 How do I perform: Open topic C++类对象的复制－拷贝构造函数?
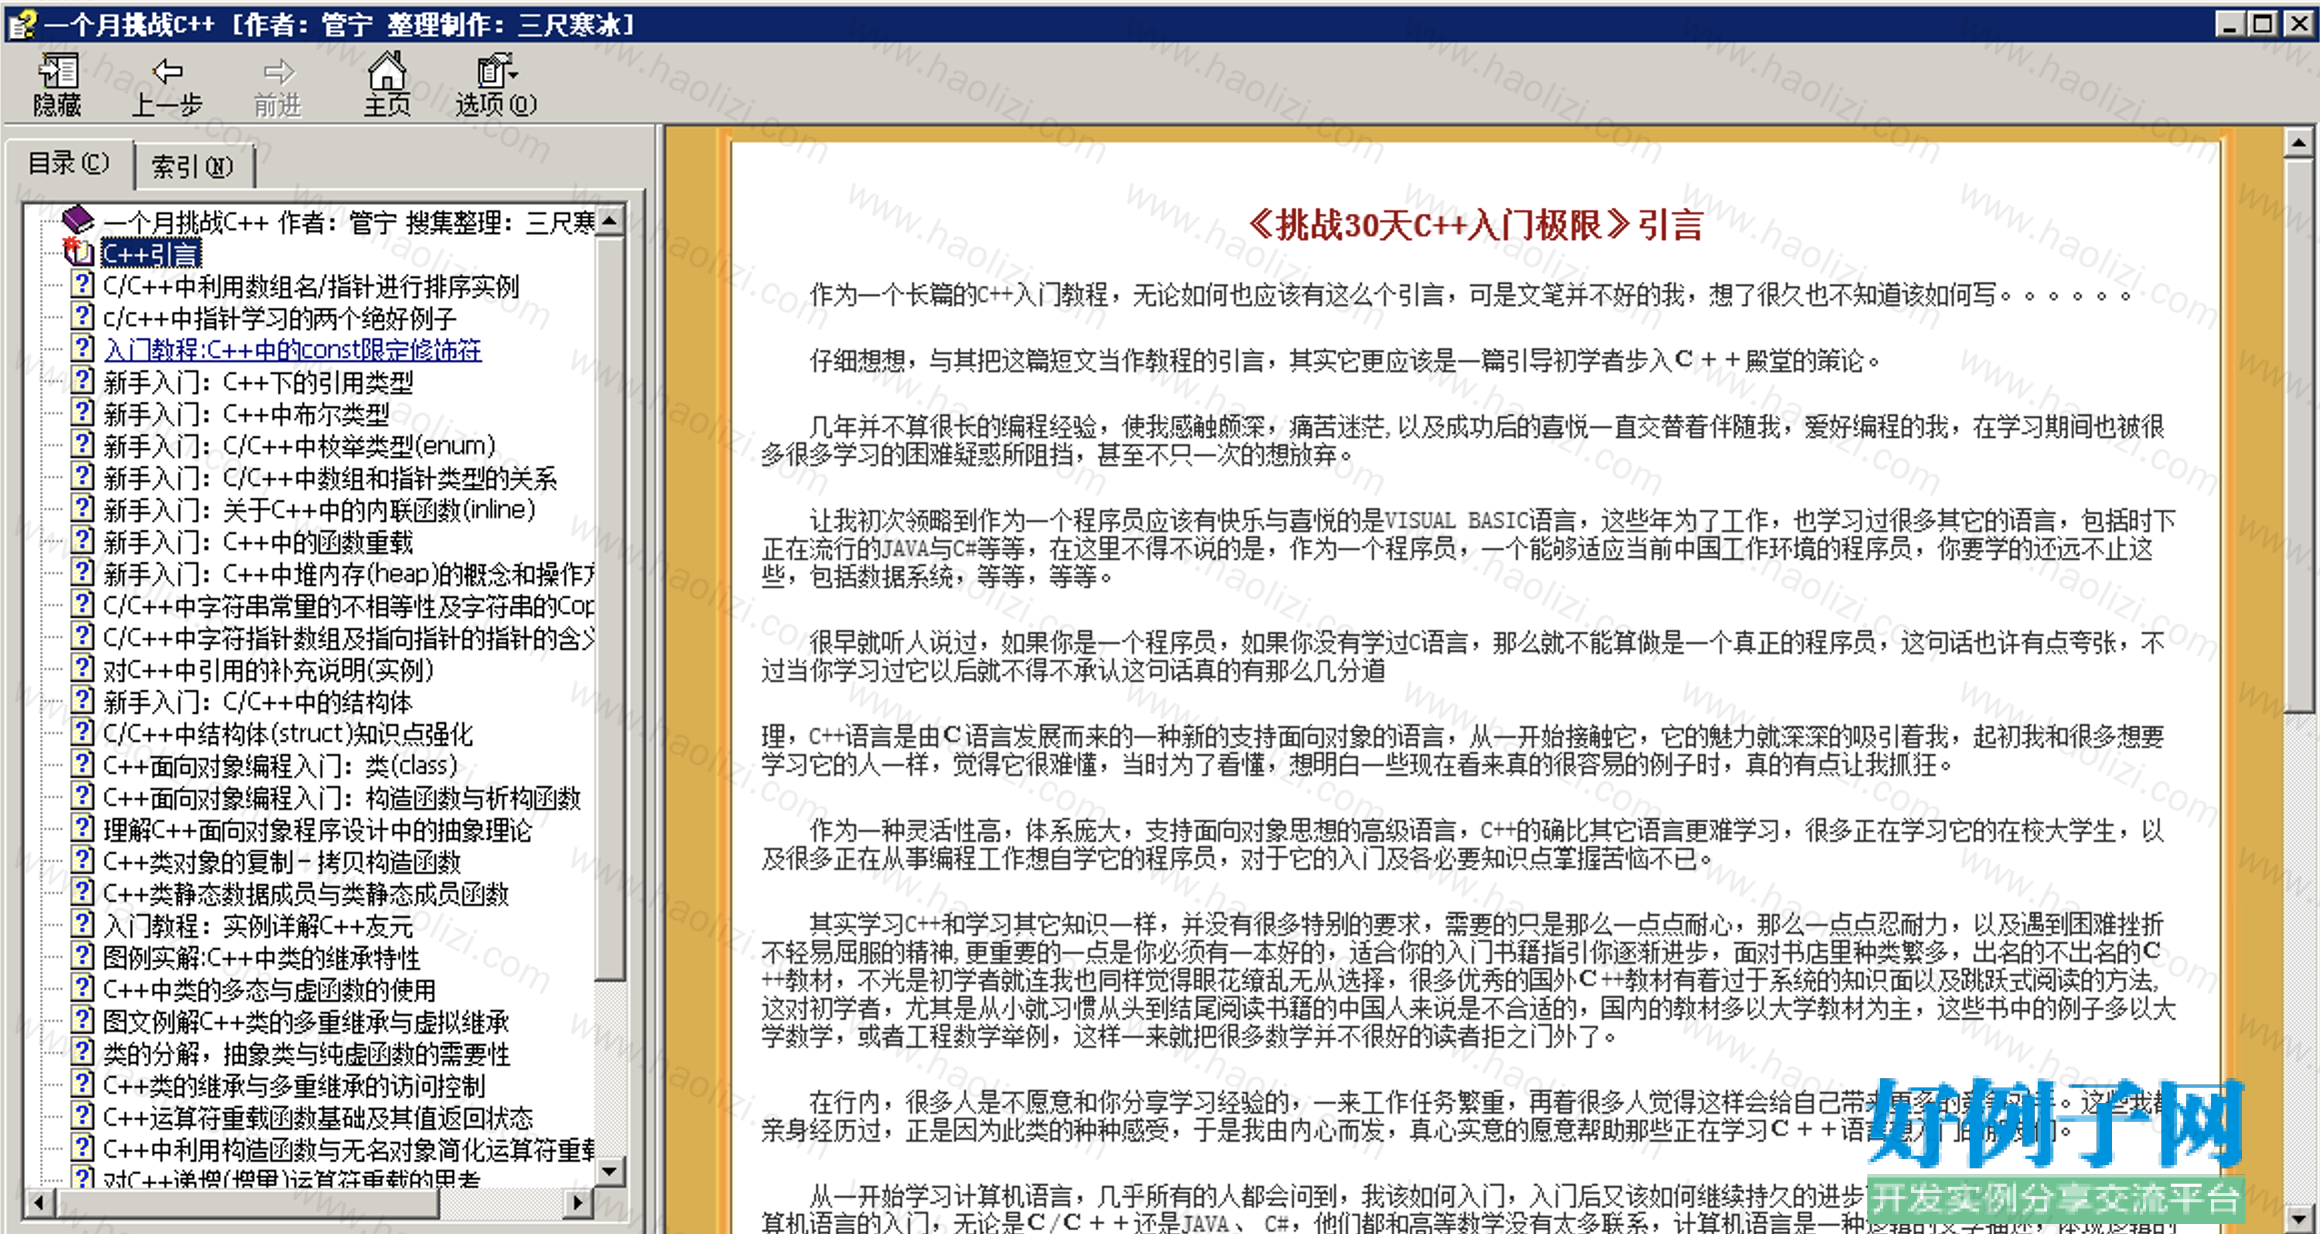tap(282, 861)
